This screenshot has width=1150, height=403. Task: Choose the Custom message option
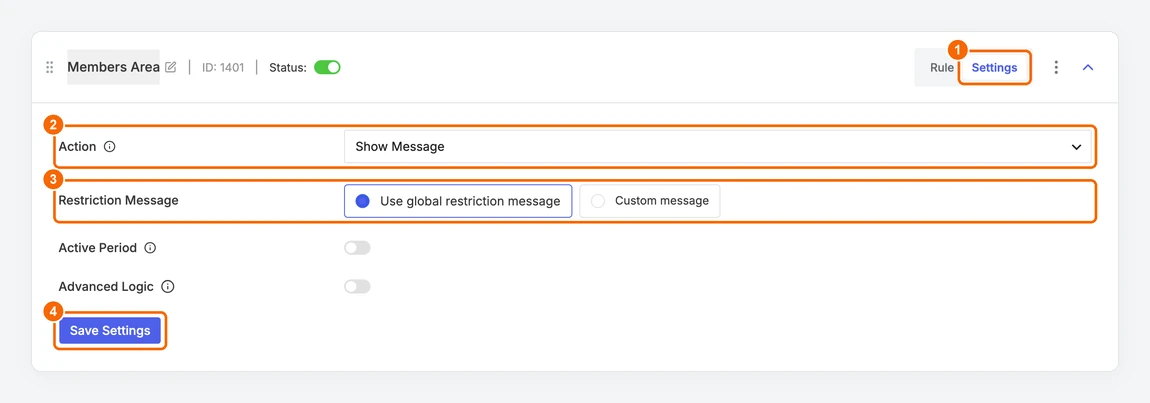[x=650, y=201]
